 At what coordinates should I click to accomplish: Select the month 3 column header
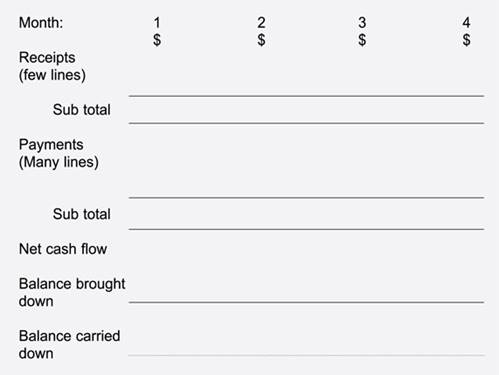click(362, 23)
